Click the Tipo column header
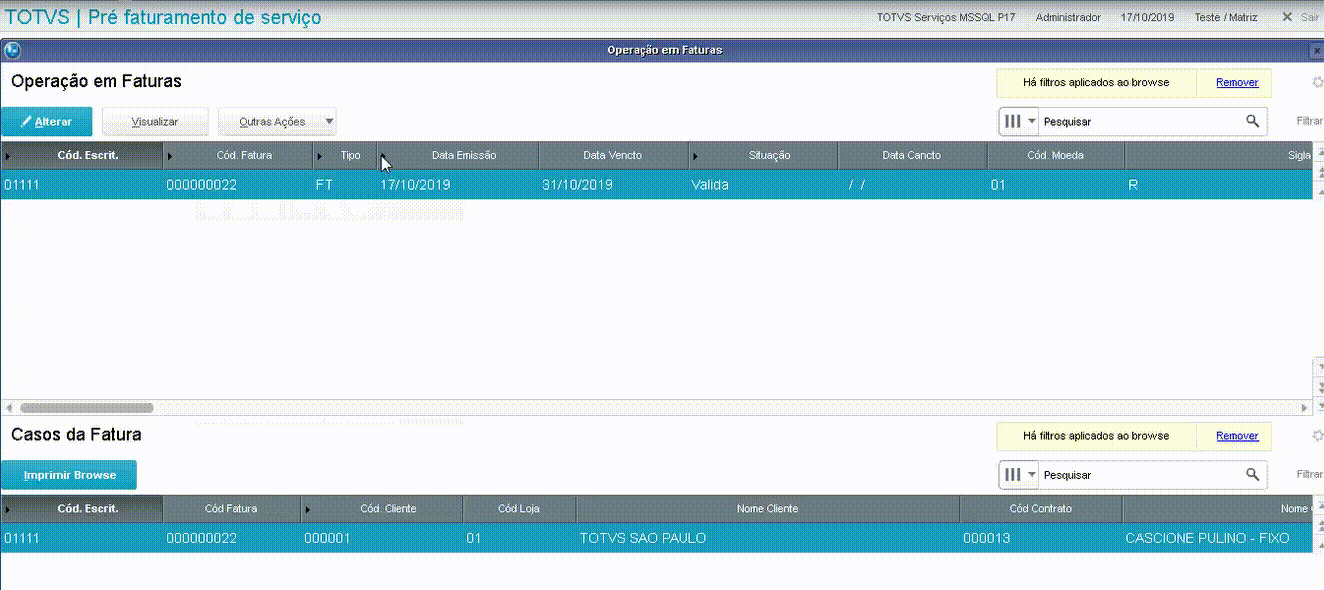 point(345,156)
